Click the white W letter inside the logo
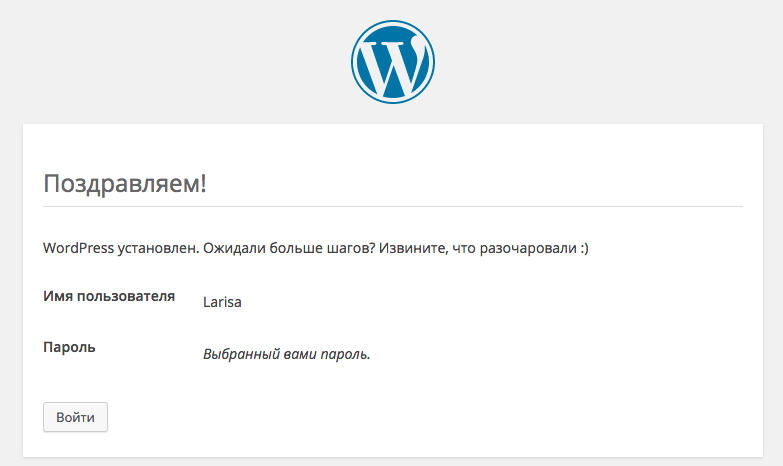Screen dimensions: 783x466 pos(391,65)
